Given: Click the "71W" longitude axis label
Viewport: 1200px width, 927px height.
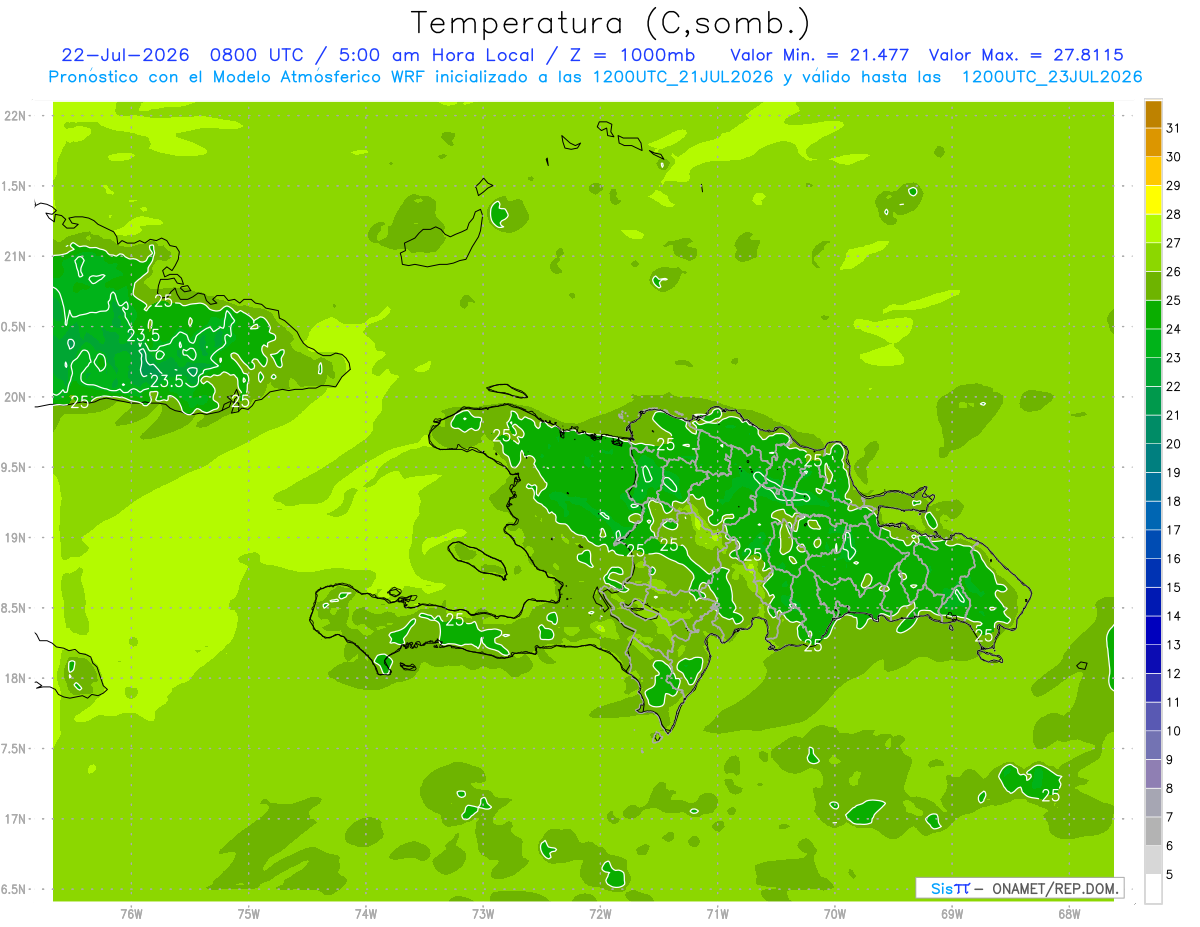Looking at the screenshot, I should [717, 914].
